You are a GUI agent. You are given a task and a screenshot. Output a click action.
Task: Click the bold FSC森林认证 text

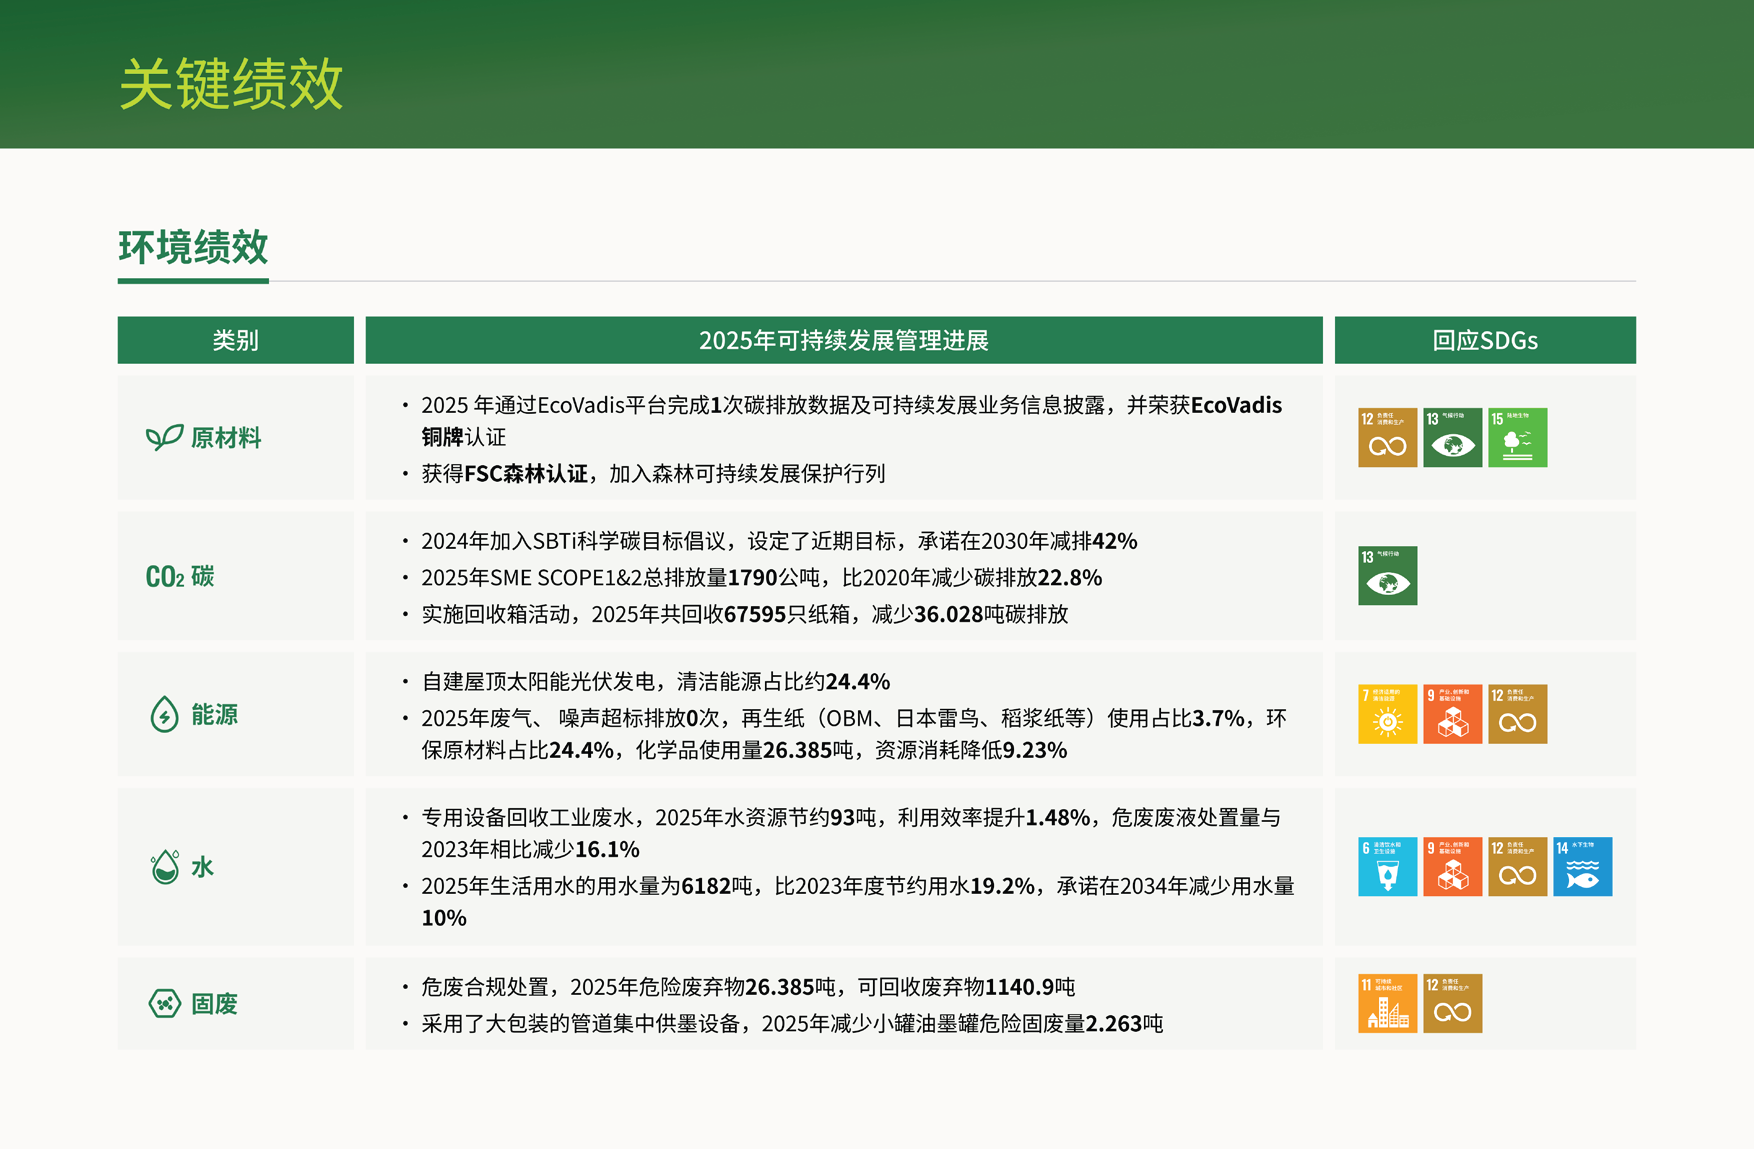click(x=526, y=473)
